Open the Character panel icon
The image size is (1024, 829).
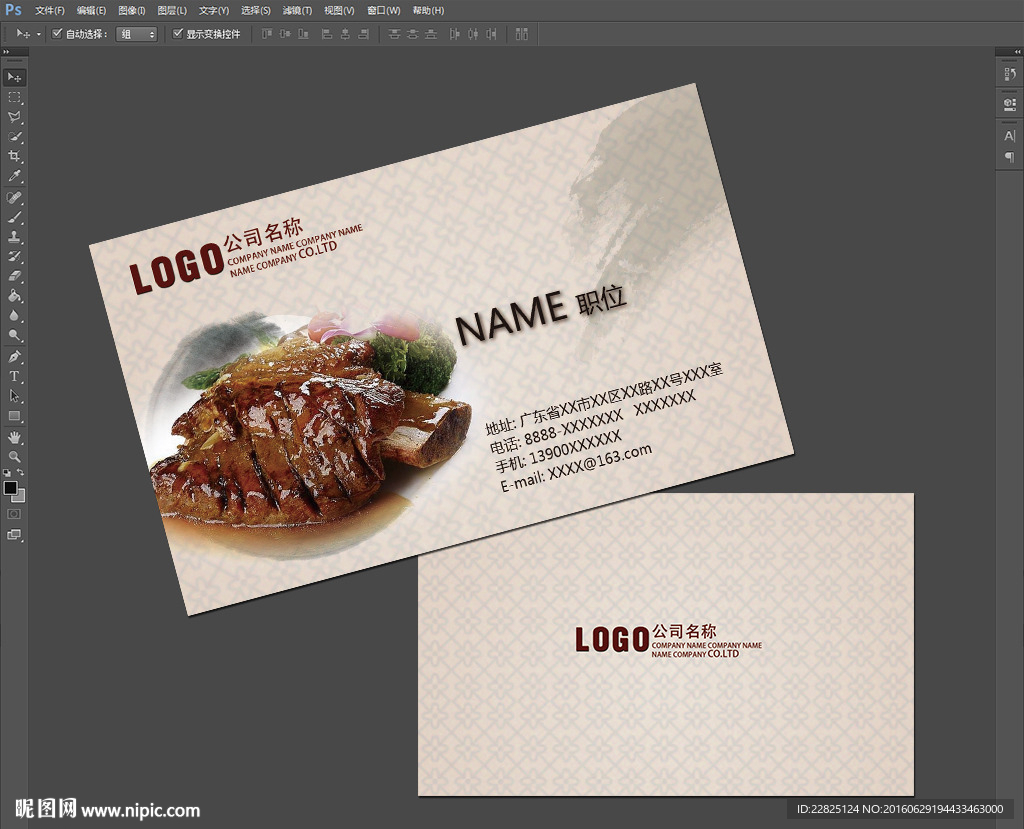[1010, 136]
